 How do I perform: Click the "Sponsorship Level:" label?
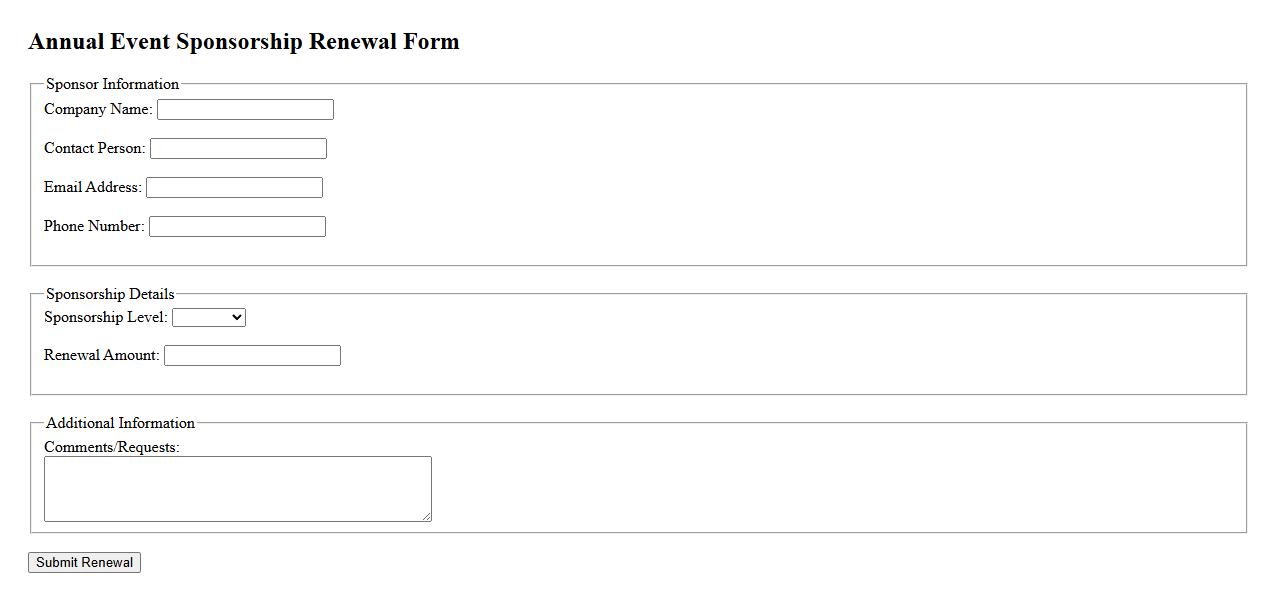pos(105,317)
